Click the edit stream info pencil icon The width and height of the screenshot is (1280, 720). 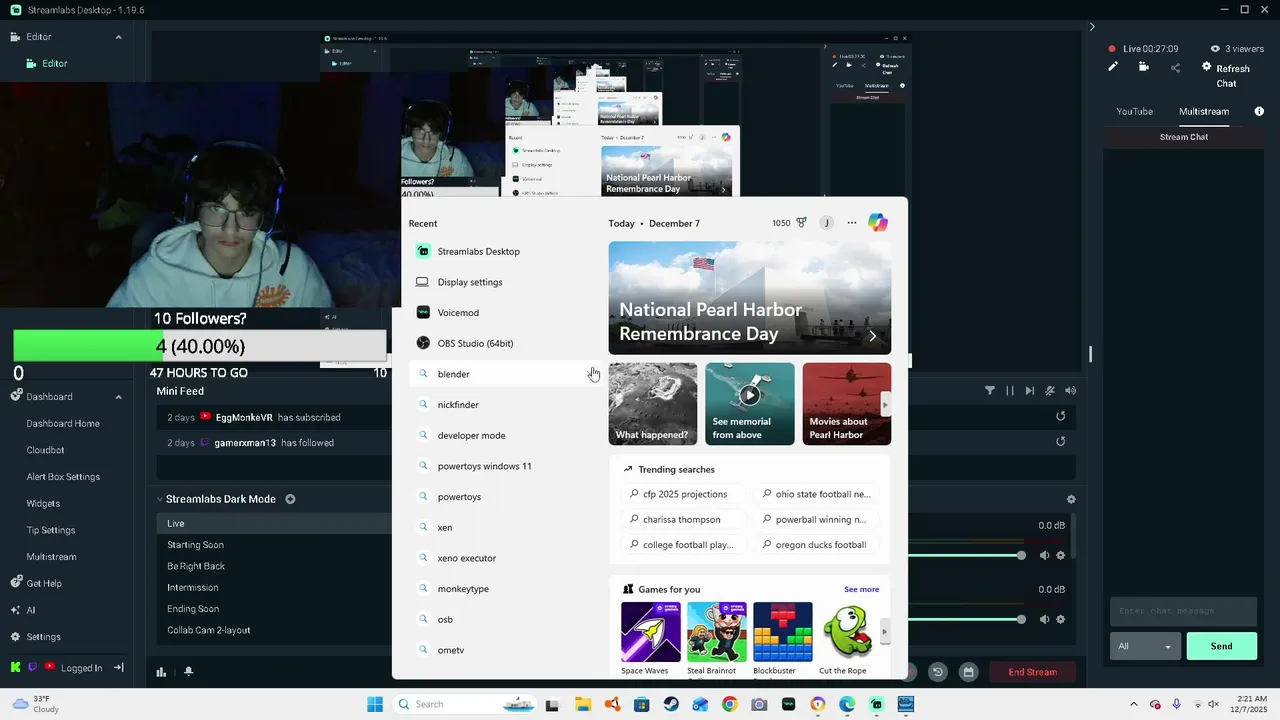1112,67
